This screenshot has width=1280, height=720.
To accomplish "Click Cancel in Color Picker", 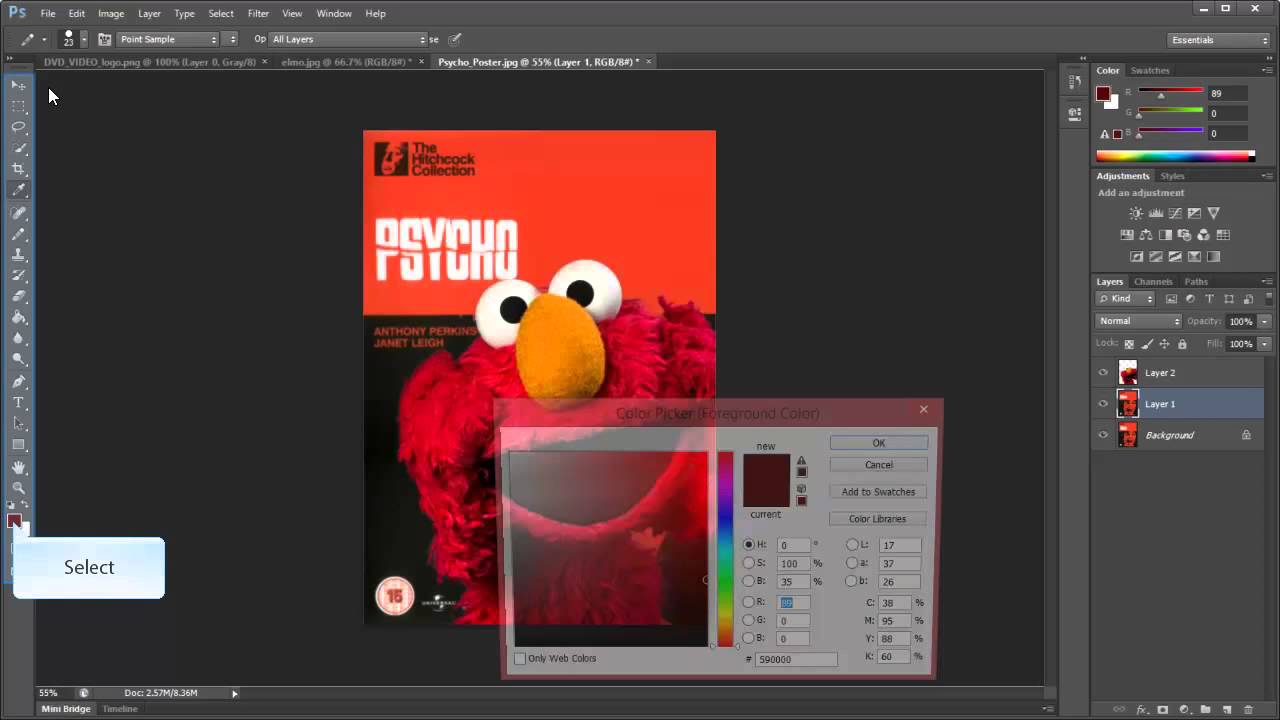I will (x=879, y=465).
